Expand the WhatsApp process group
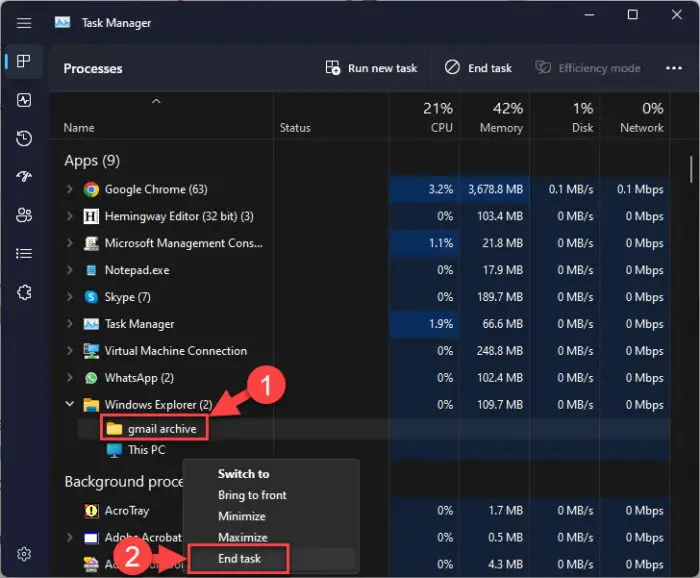The image size is (700, 578). tap(69, 378)
